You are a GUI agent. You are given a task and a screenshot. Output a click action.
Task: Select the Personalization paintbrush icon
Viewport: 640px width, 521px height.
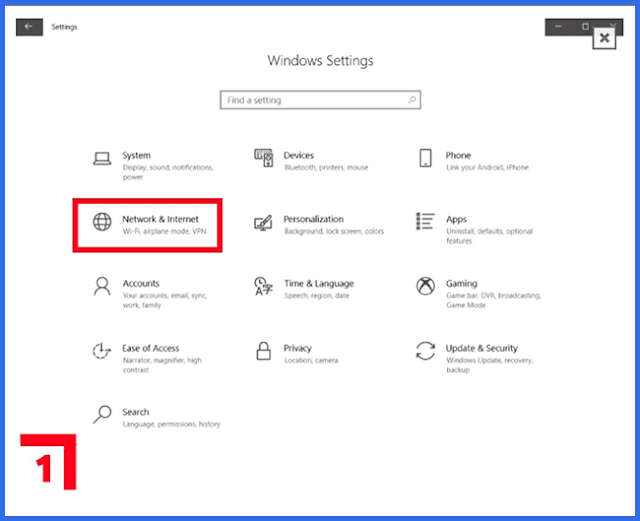tap(263, 223)
